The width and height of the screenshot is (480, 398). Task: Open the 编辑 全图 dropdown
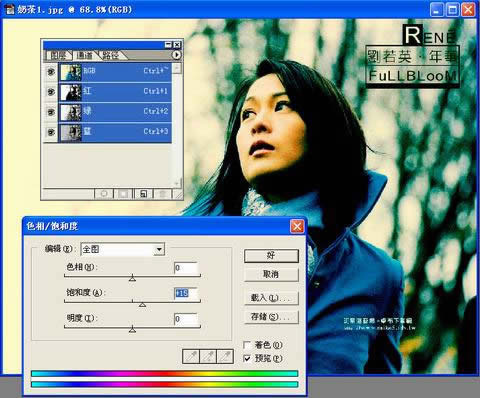click(123, 249)
